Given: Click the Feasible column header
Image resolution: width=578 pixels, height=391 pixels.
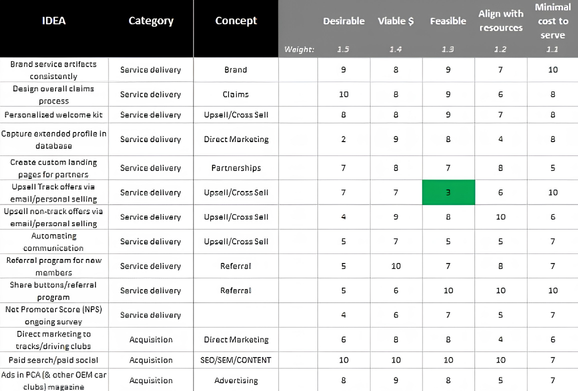Looking at the screenshot, I should 448,21.
